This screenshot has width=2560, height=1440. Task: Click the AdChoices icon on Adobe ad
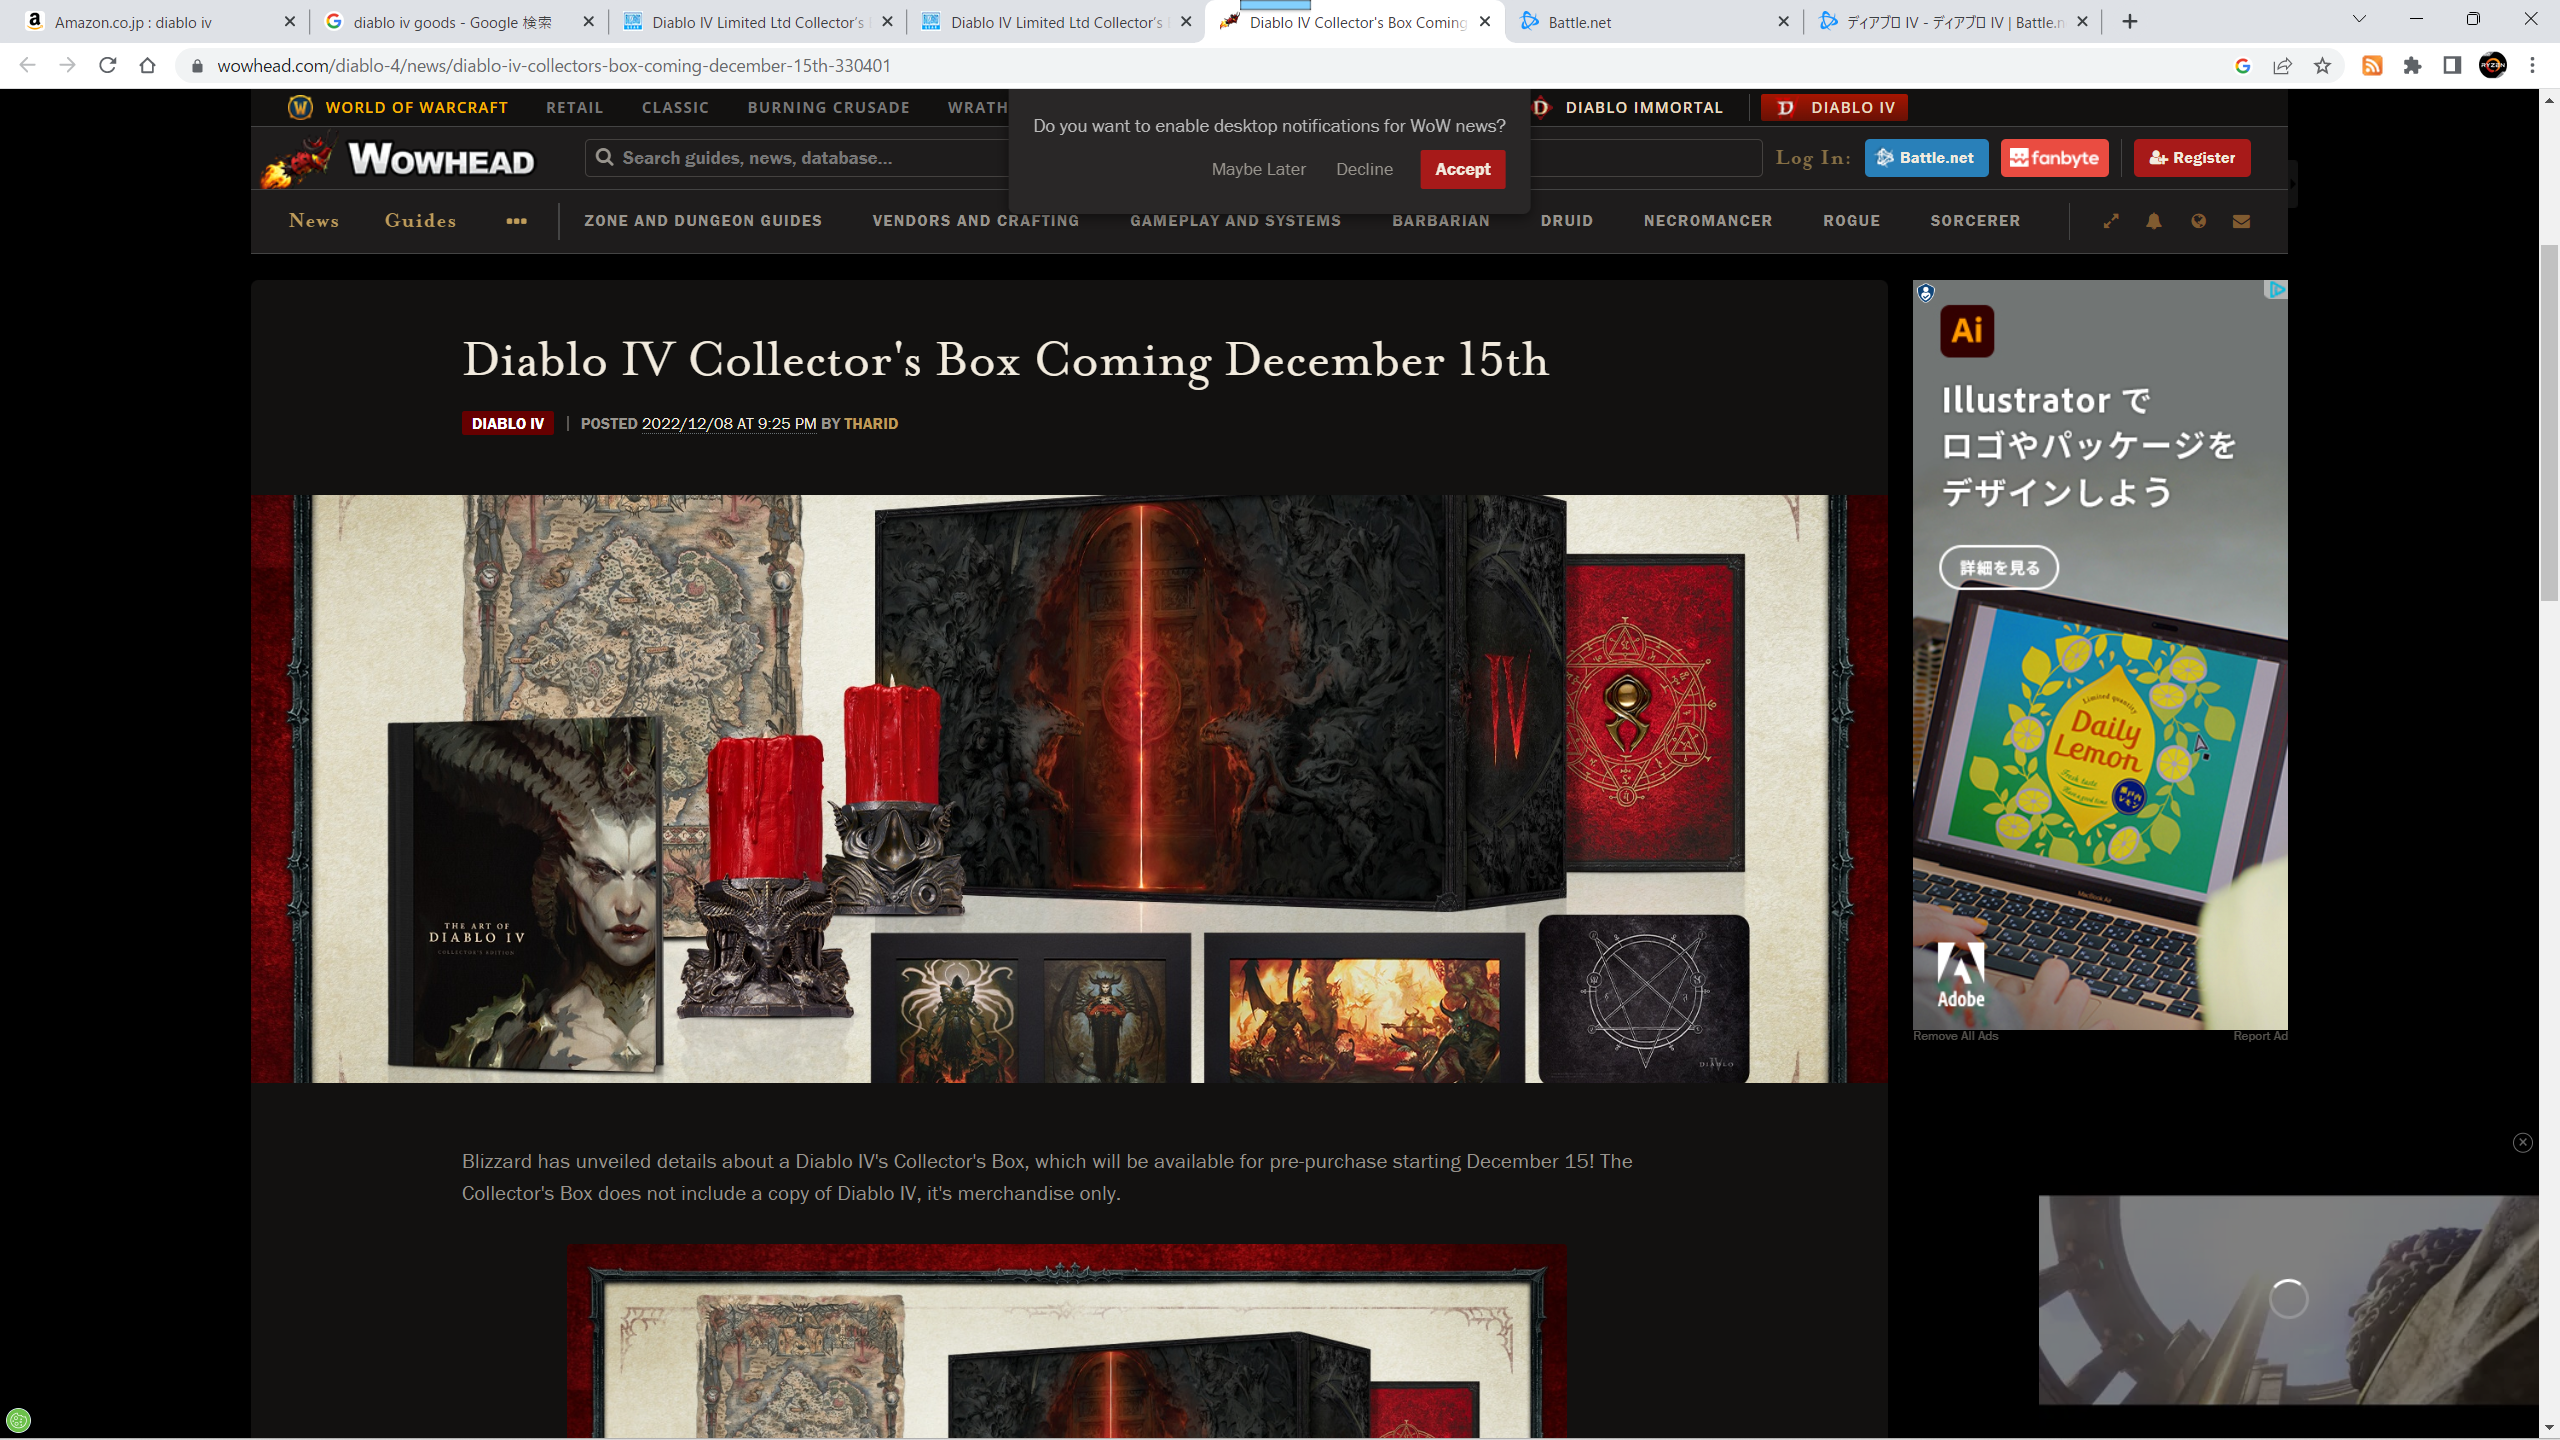point(2276,290)
